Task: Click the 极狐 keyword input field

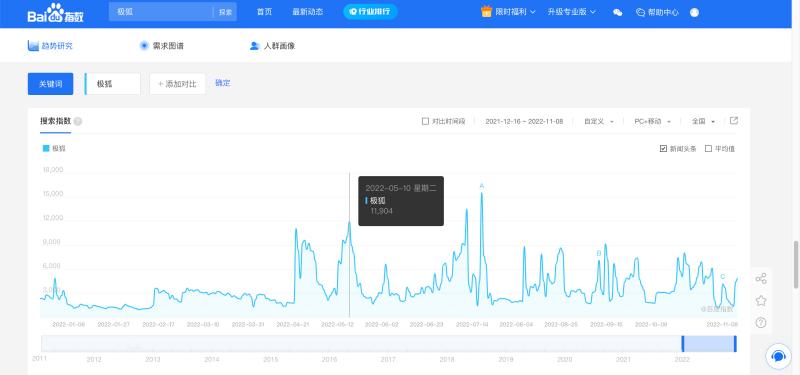Action: [x=113, y=84]
